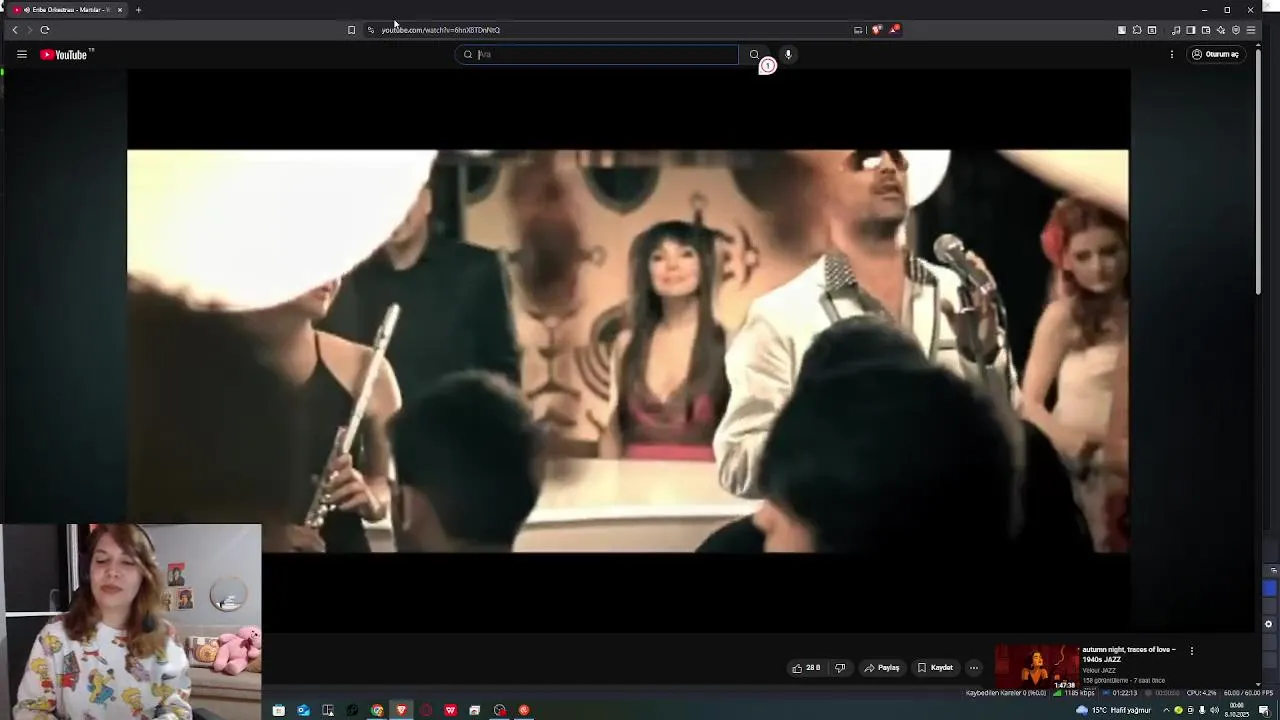
Task: Open the YouTube settings three-dot menu
Action: pyautogui.click(x=1172, y=55)
